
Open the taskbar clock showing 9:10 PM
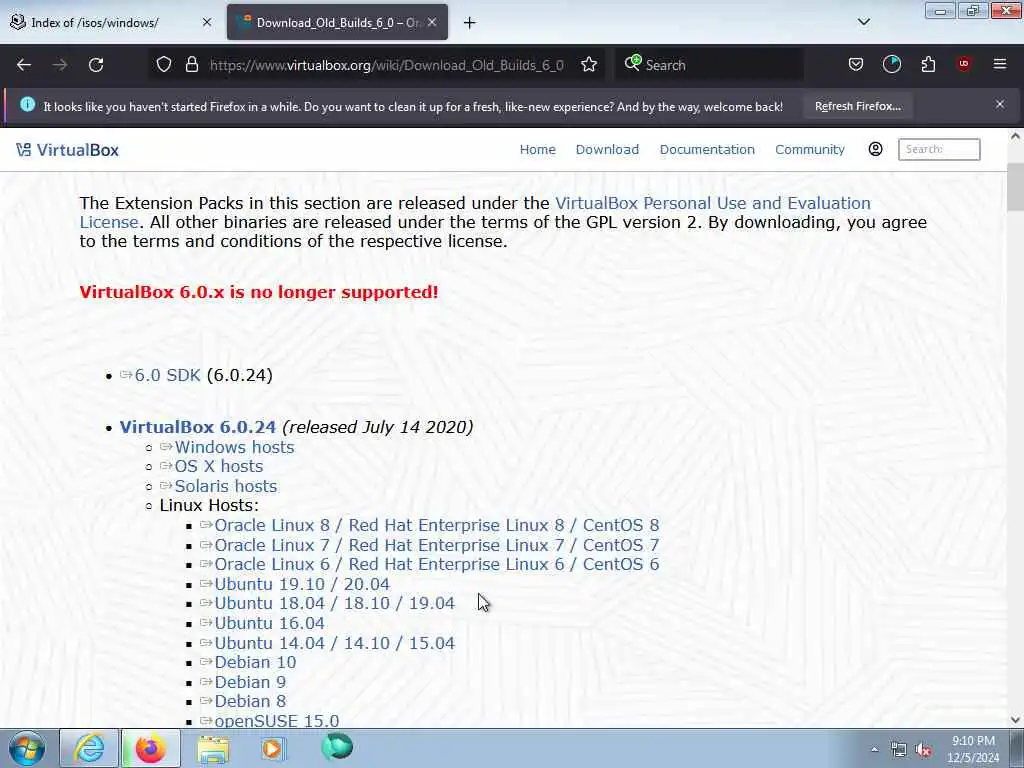coord(973,749)
